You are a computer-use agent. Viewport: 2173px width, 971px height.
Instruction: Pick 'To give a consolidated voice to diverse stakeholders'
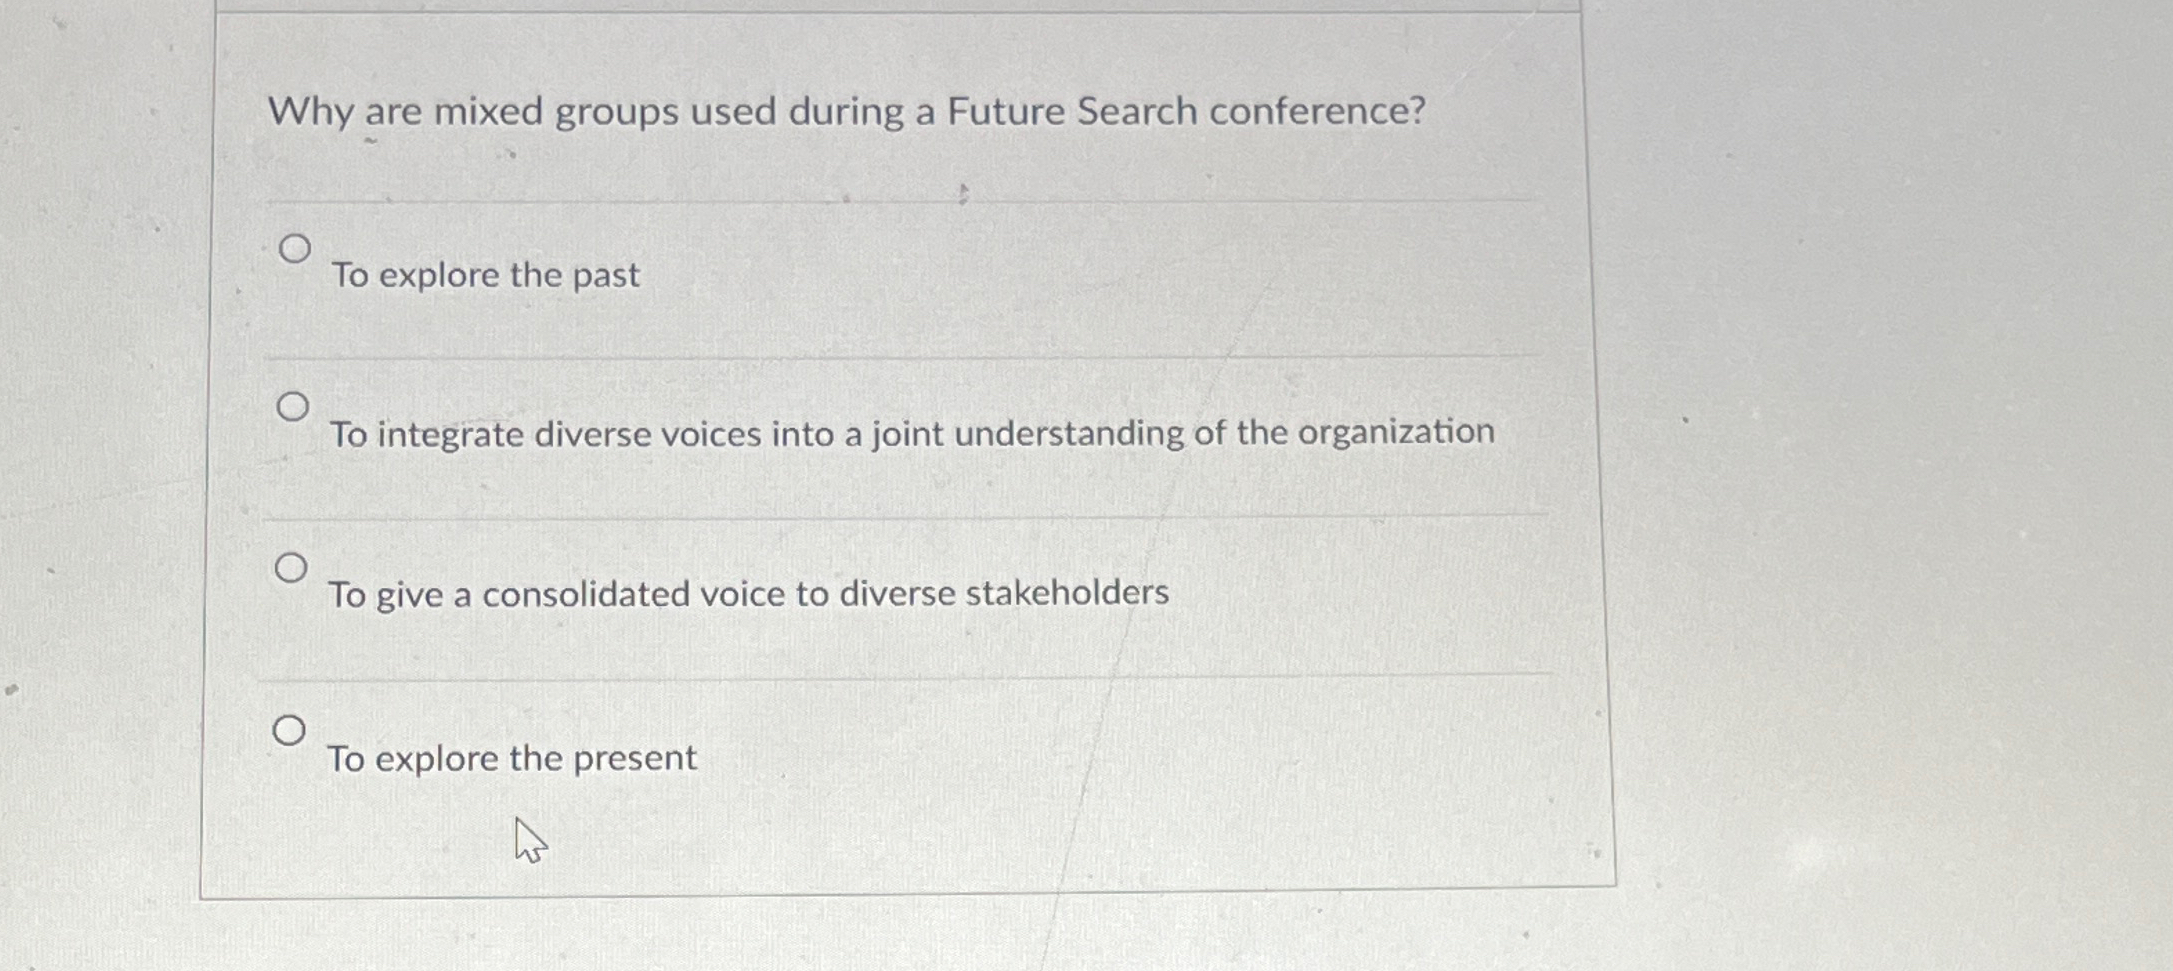pos(748,595)
